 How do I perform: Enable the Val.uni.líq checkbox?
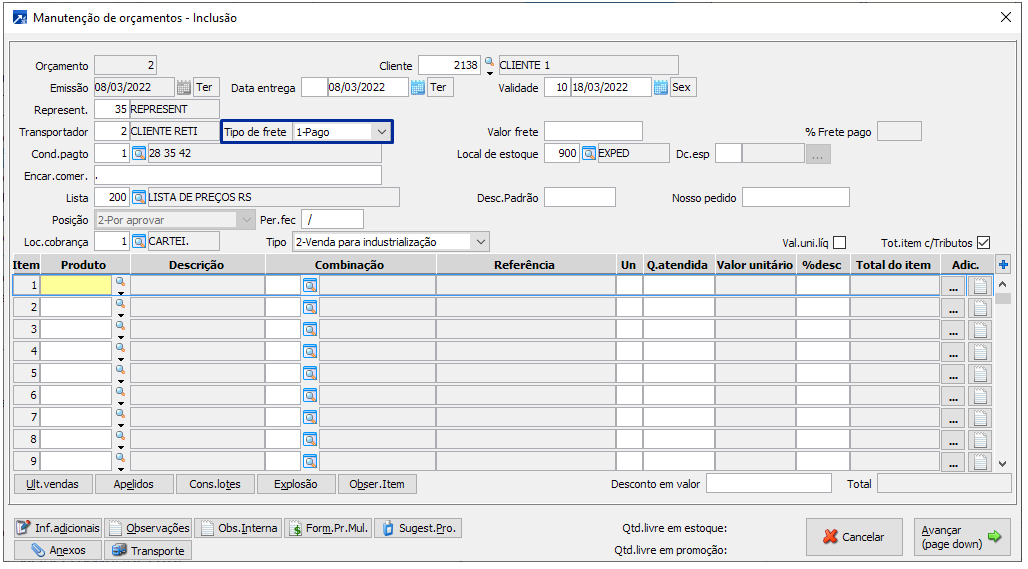[x=840, y=242]
